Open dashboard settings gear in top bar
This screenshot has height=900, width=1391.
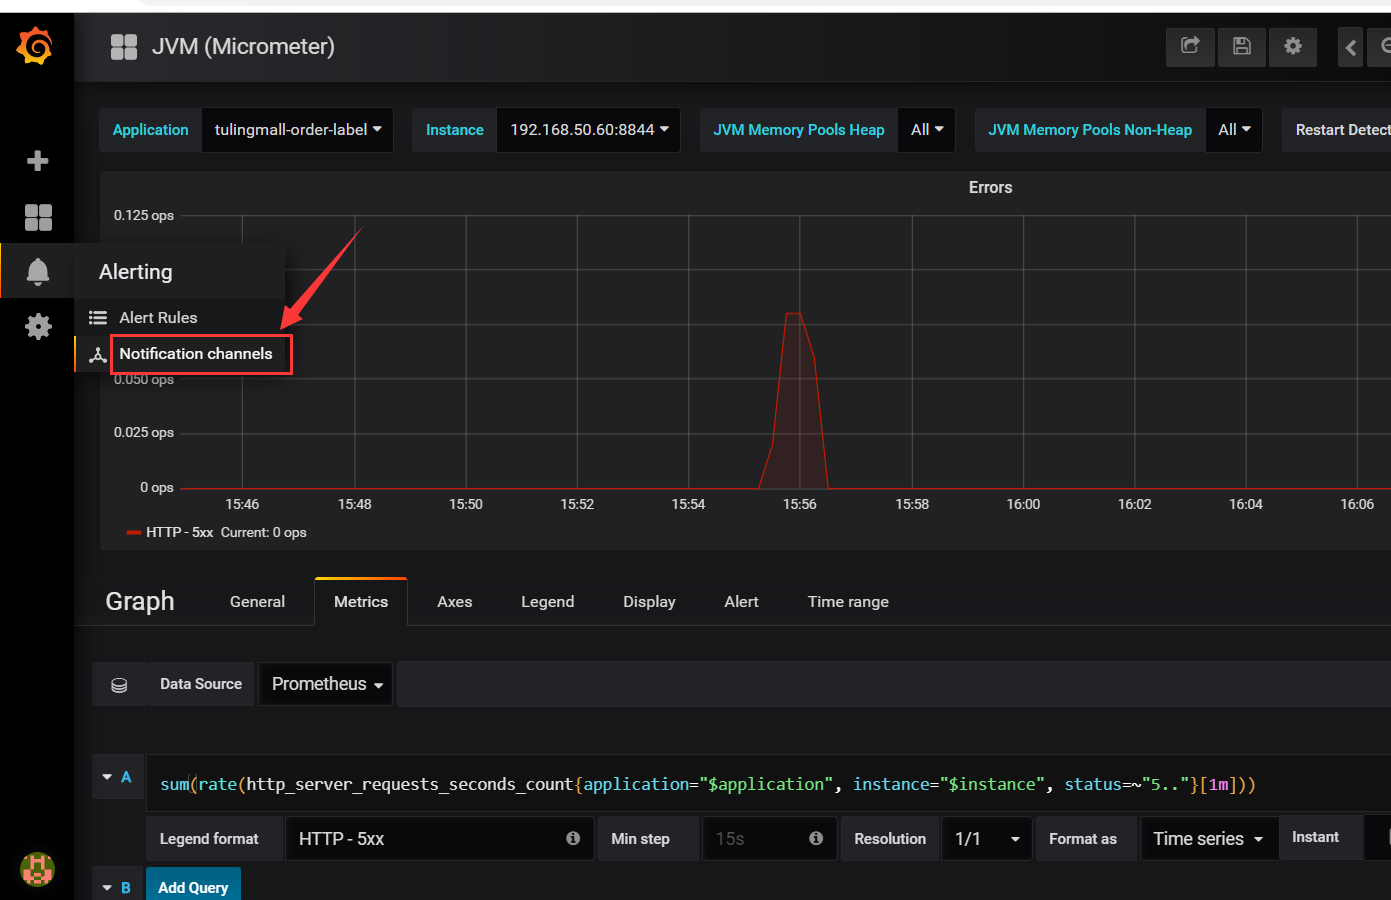coord(1293,47)
